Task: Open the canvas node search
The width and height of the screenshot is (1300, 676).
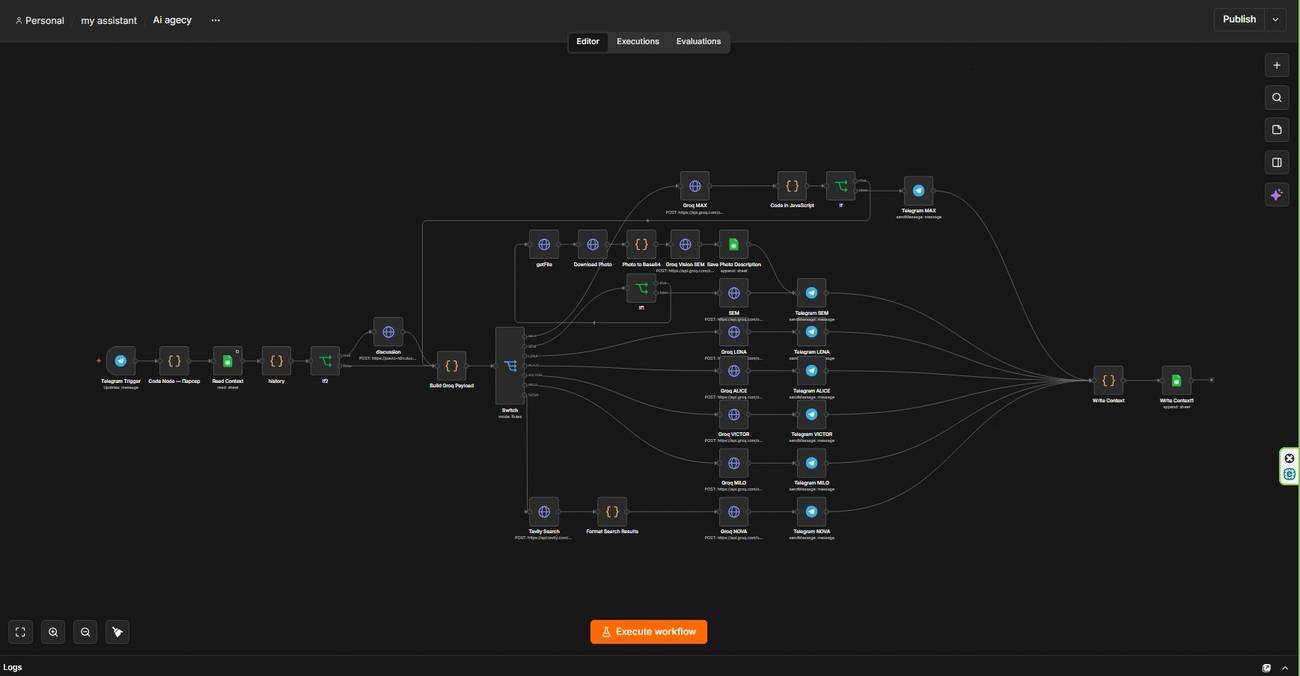Action: pos(1276,97)
